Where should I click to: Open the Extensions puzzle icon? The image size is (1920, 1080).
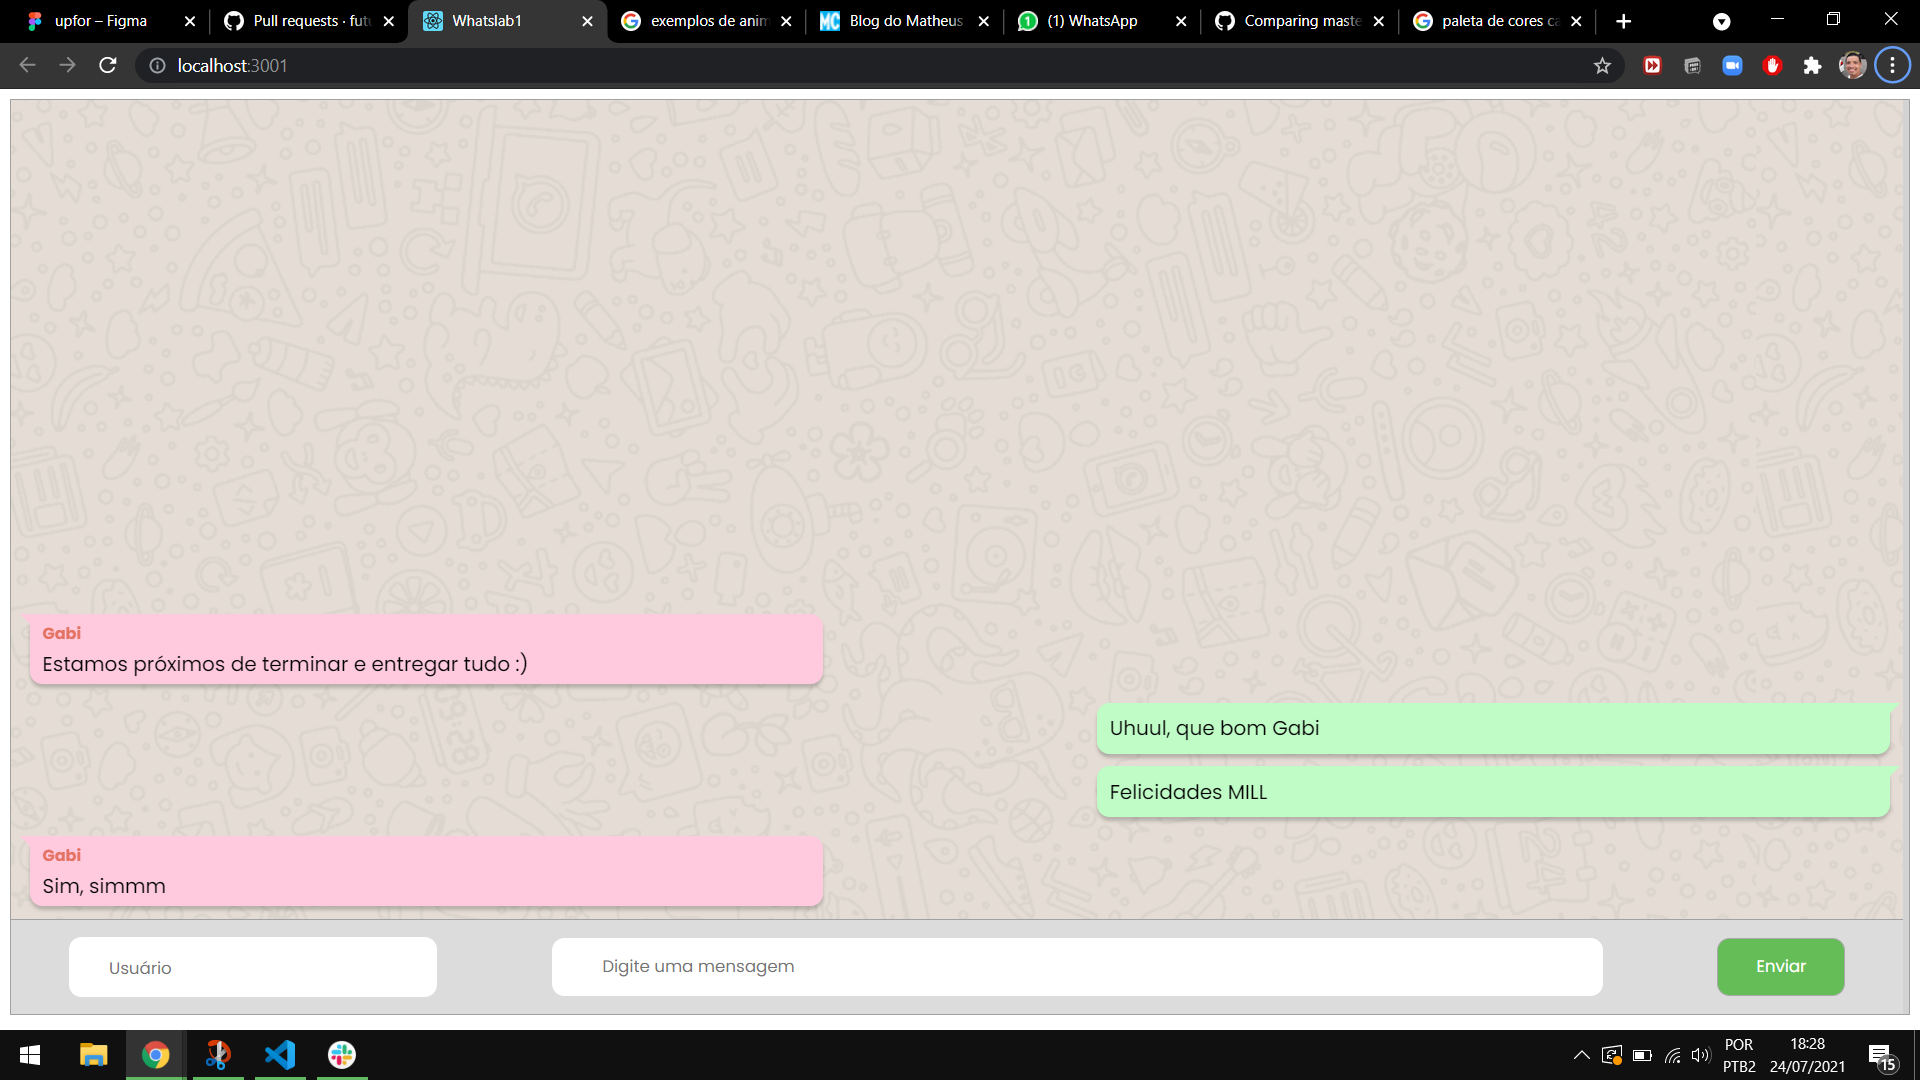1812,66
